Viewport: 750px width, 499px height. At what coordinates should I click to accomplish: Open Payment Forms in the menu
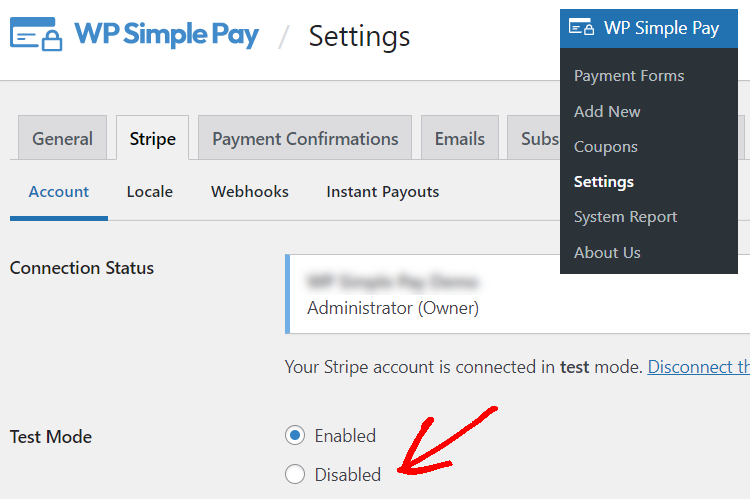pos(629,76)
